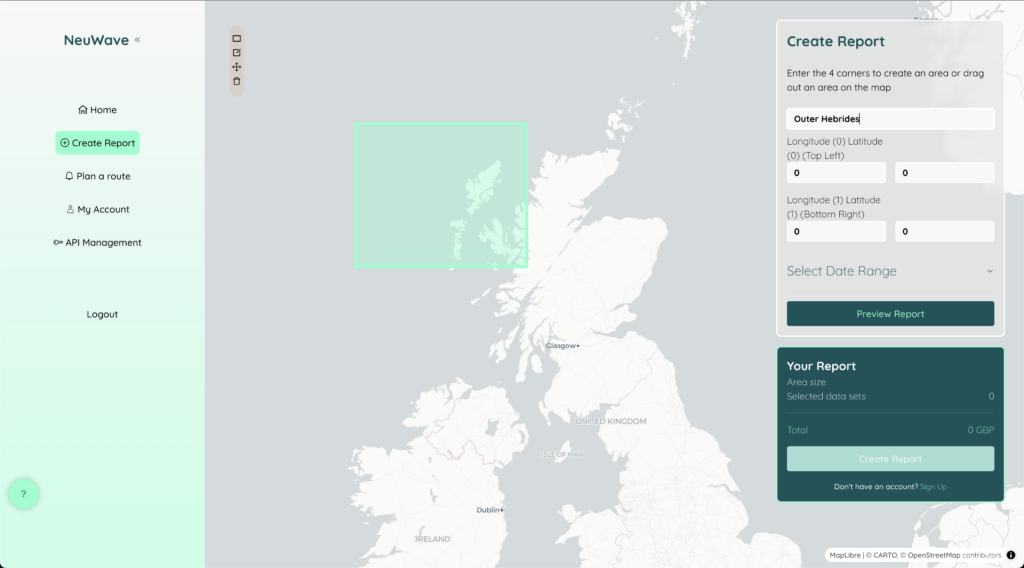Open My Account page
The image size is (1024, 568).
click(x=97, y=209)
